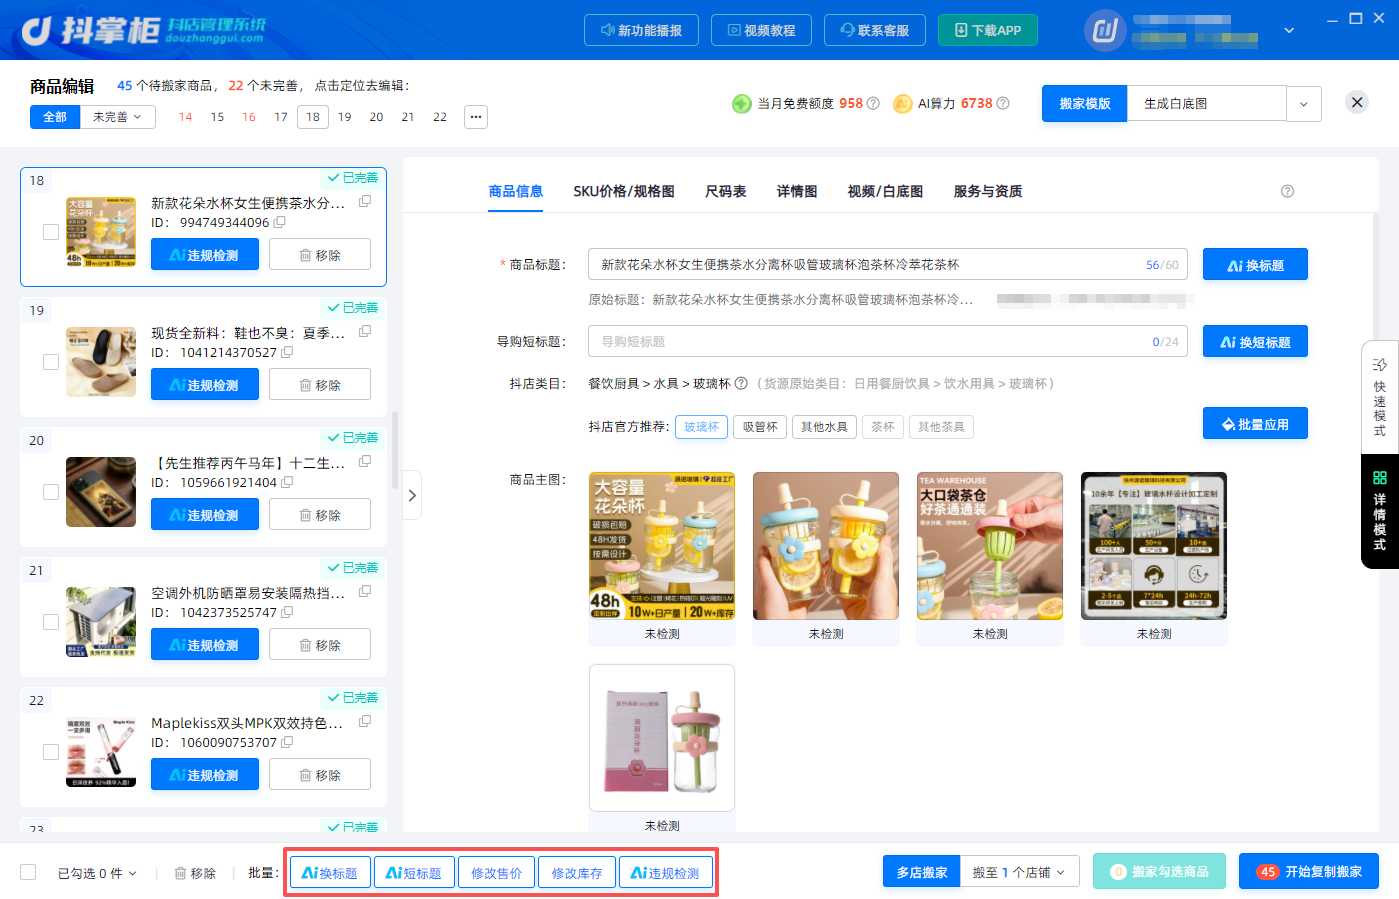Click the 多店搬家 button
The image size is (1399, 899).
pyautogui.click(x=921, y=872)
